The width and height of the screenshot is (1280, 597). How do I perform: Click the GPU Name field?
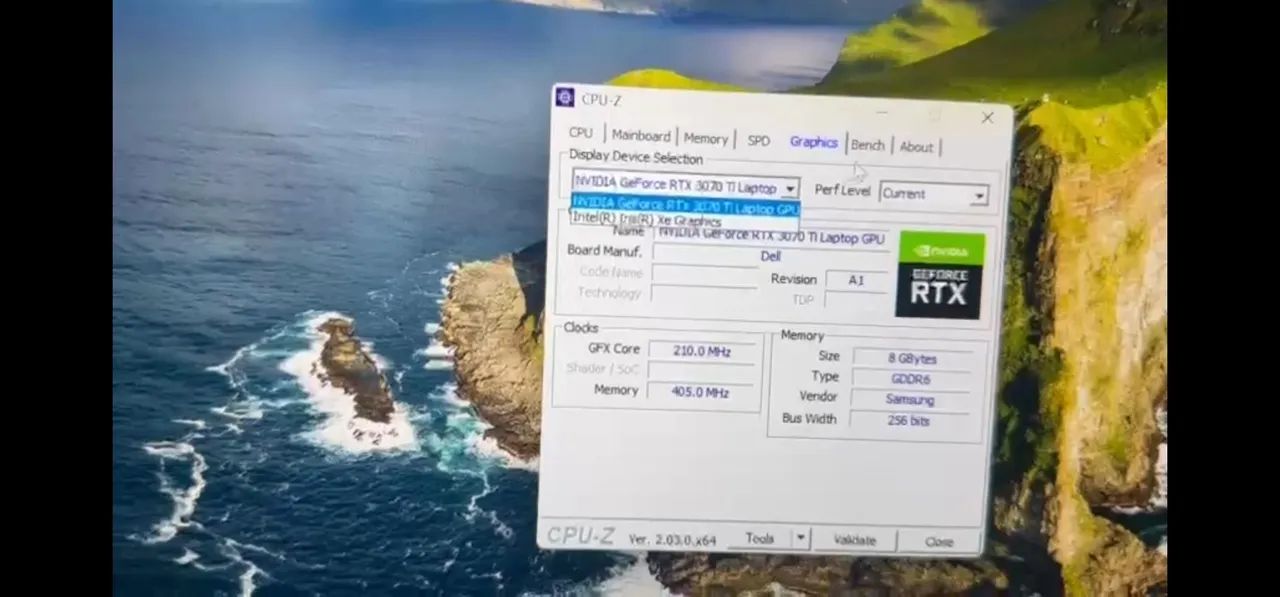[771, 236]
